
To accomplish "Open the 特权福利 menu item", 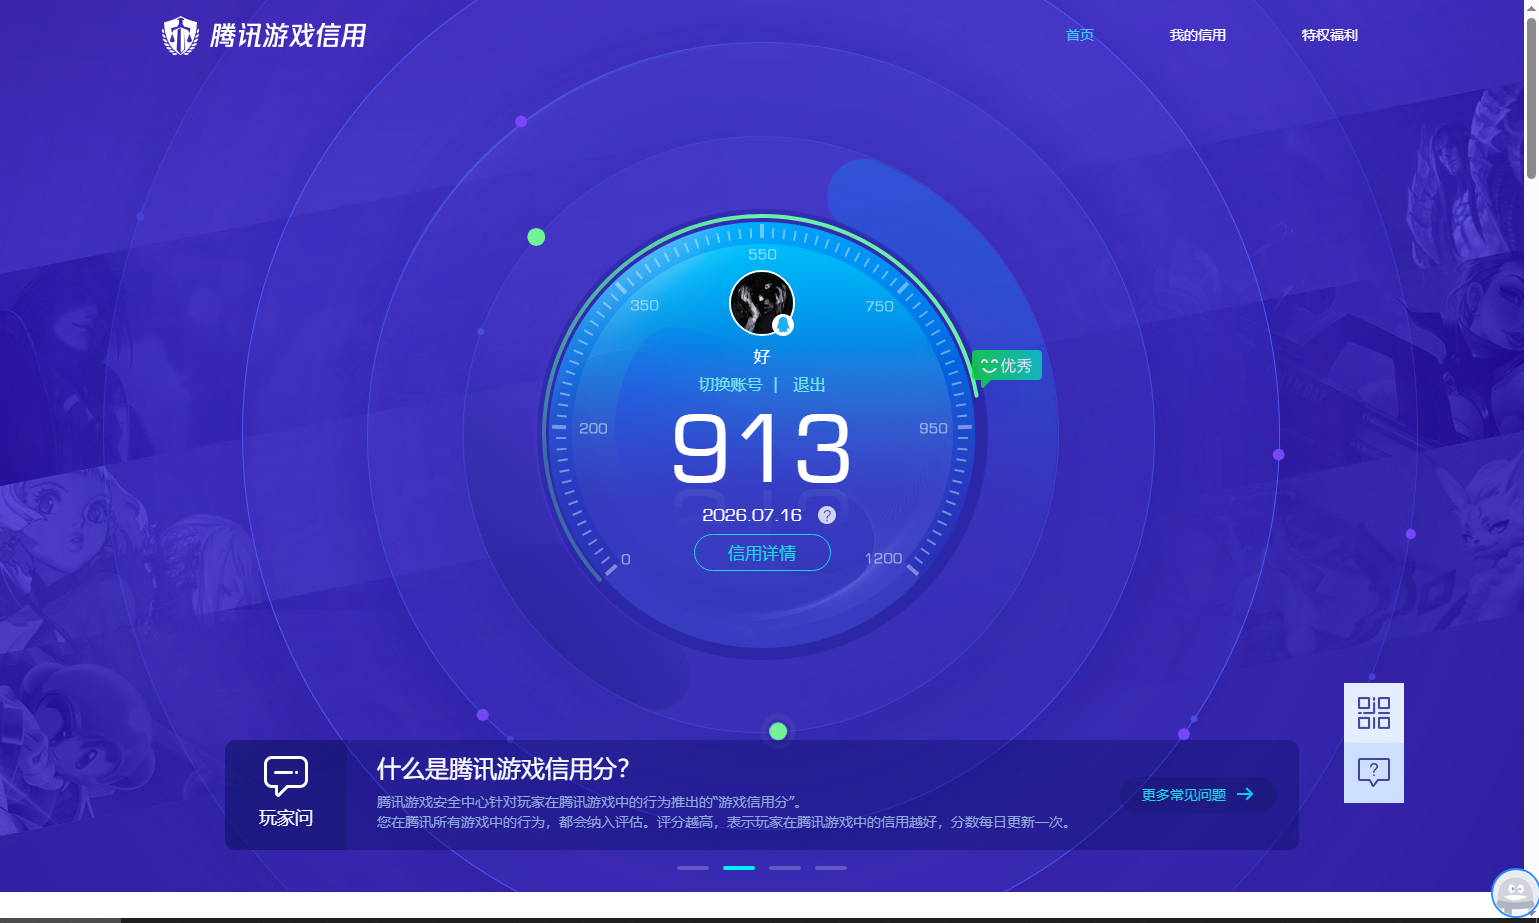I will pos(1330,35).
